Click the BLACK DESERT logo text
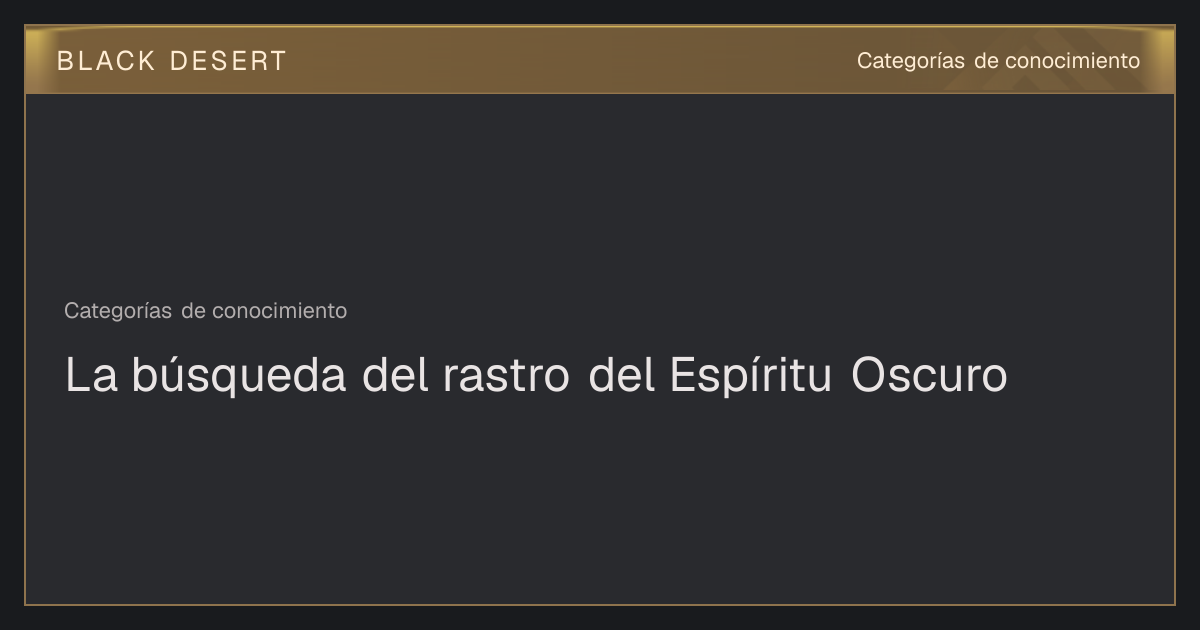The width and height of the screenshot is (1200, 630). (172, 61)
